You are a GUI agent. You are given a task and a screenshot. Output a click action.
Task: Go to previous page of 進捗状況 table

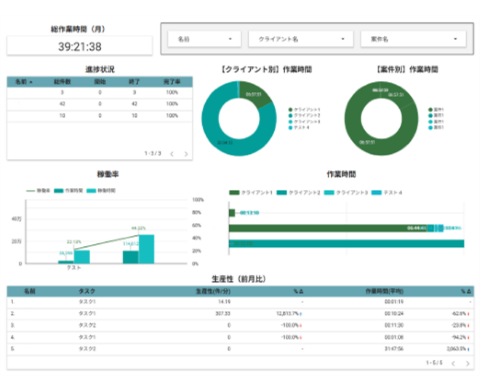click(172, 154)
